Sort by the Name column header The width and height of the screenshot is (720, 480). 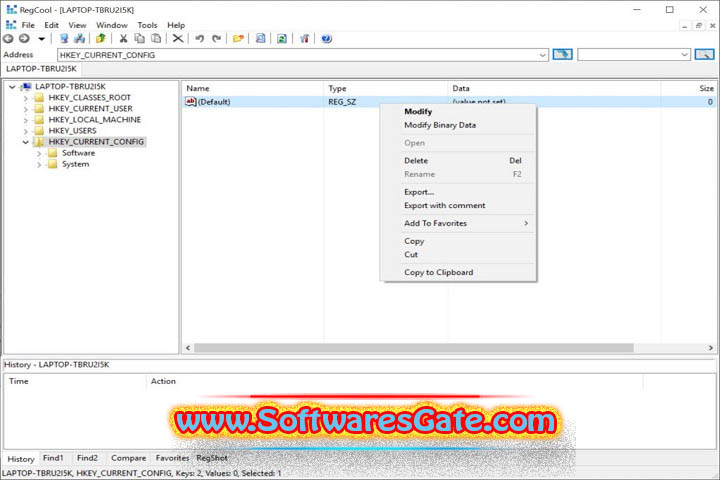(x=253, y=88)
